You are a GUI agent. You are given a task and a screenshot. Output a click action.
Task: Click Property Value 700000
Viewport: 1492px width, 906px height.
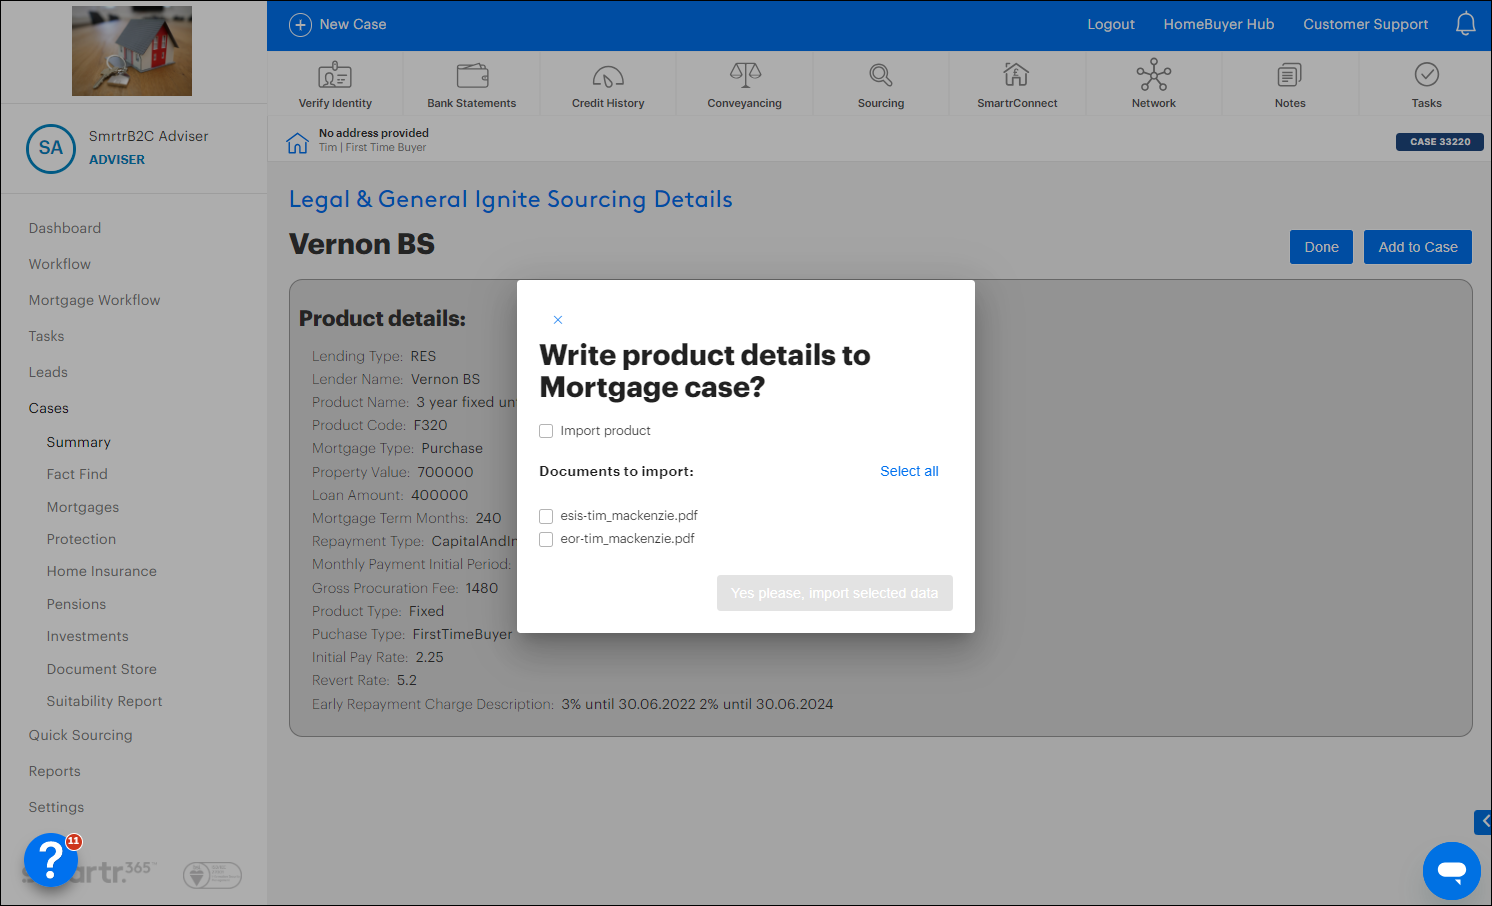coord(446,472)
